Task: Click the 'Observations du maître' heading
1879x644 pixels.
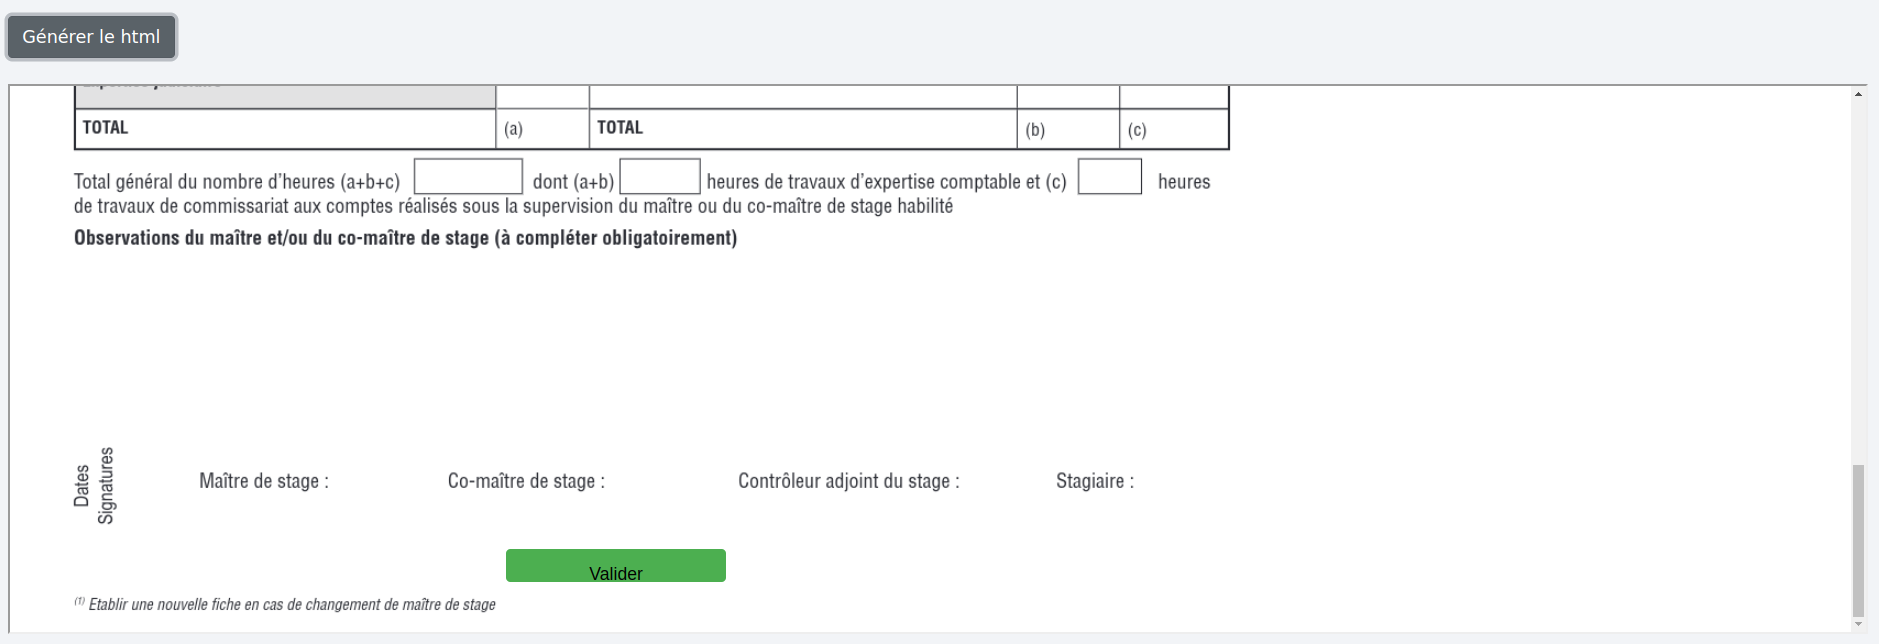Action: pos(405,238)
